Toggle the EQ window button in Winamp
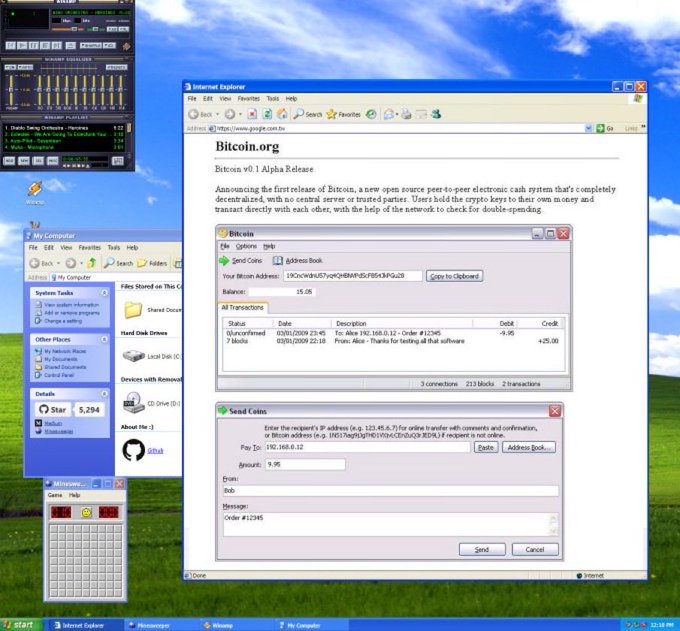680x631 pixels. (112, 29)
